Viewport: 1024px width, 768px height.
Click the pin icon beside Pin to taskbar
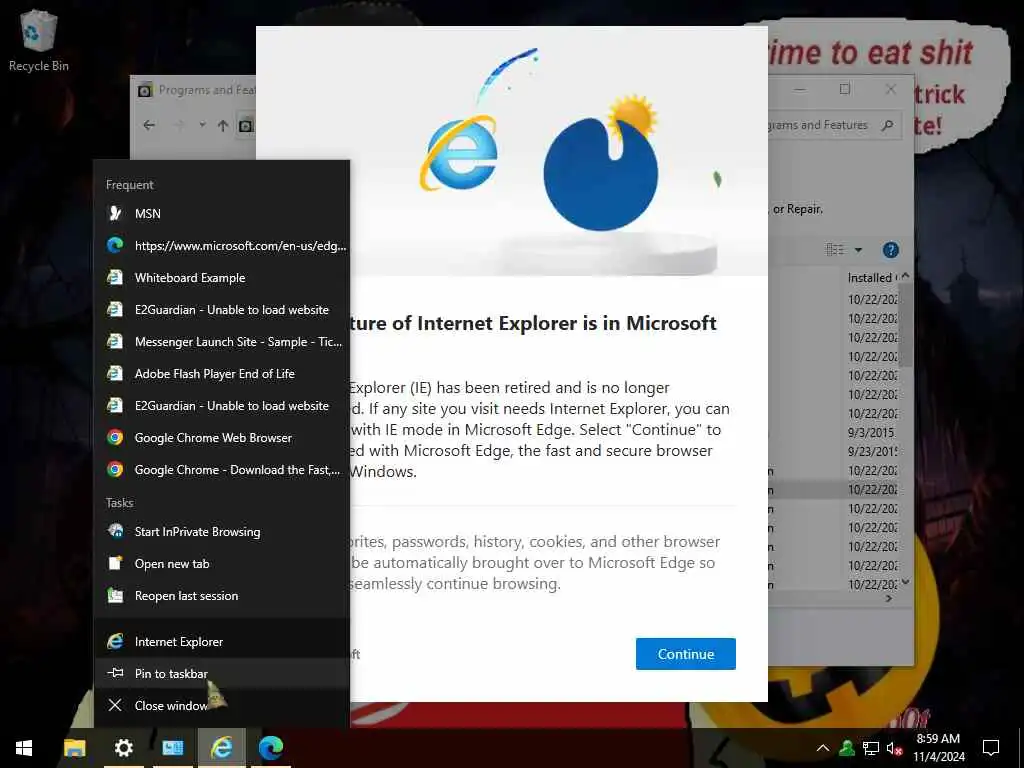(115, 673)
